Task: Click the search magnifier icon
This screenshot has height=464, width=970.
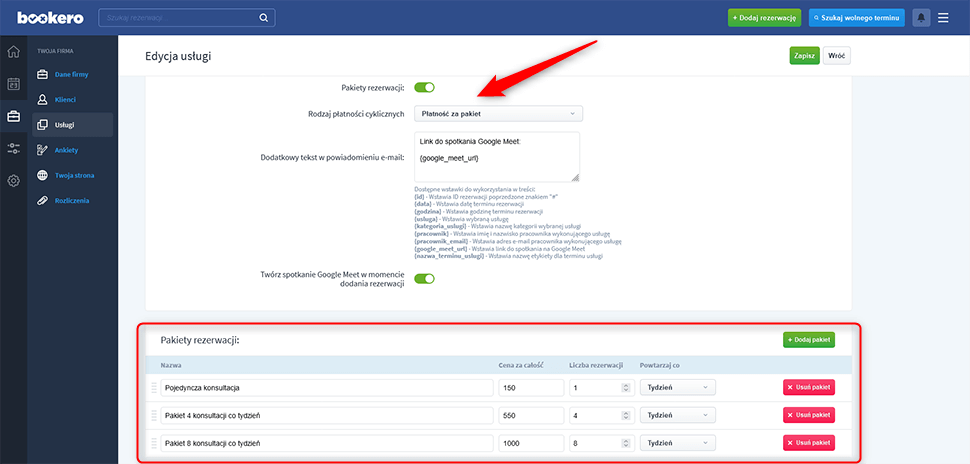Action: point(264,18)
